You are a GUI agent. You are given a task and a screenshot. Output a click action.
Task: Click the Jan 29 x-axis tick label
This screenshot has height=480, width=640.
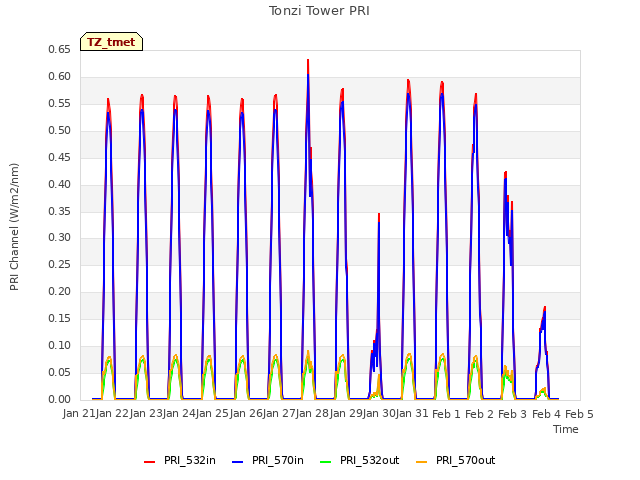[x=345, y=414]
